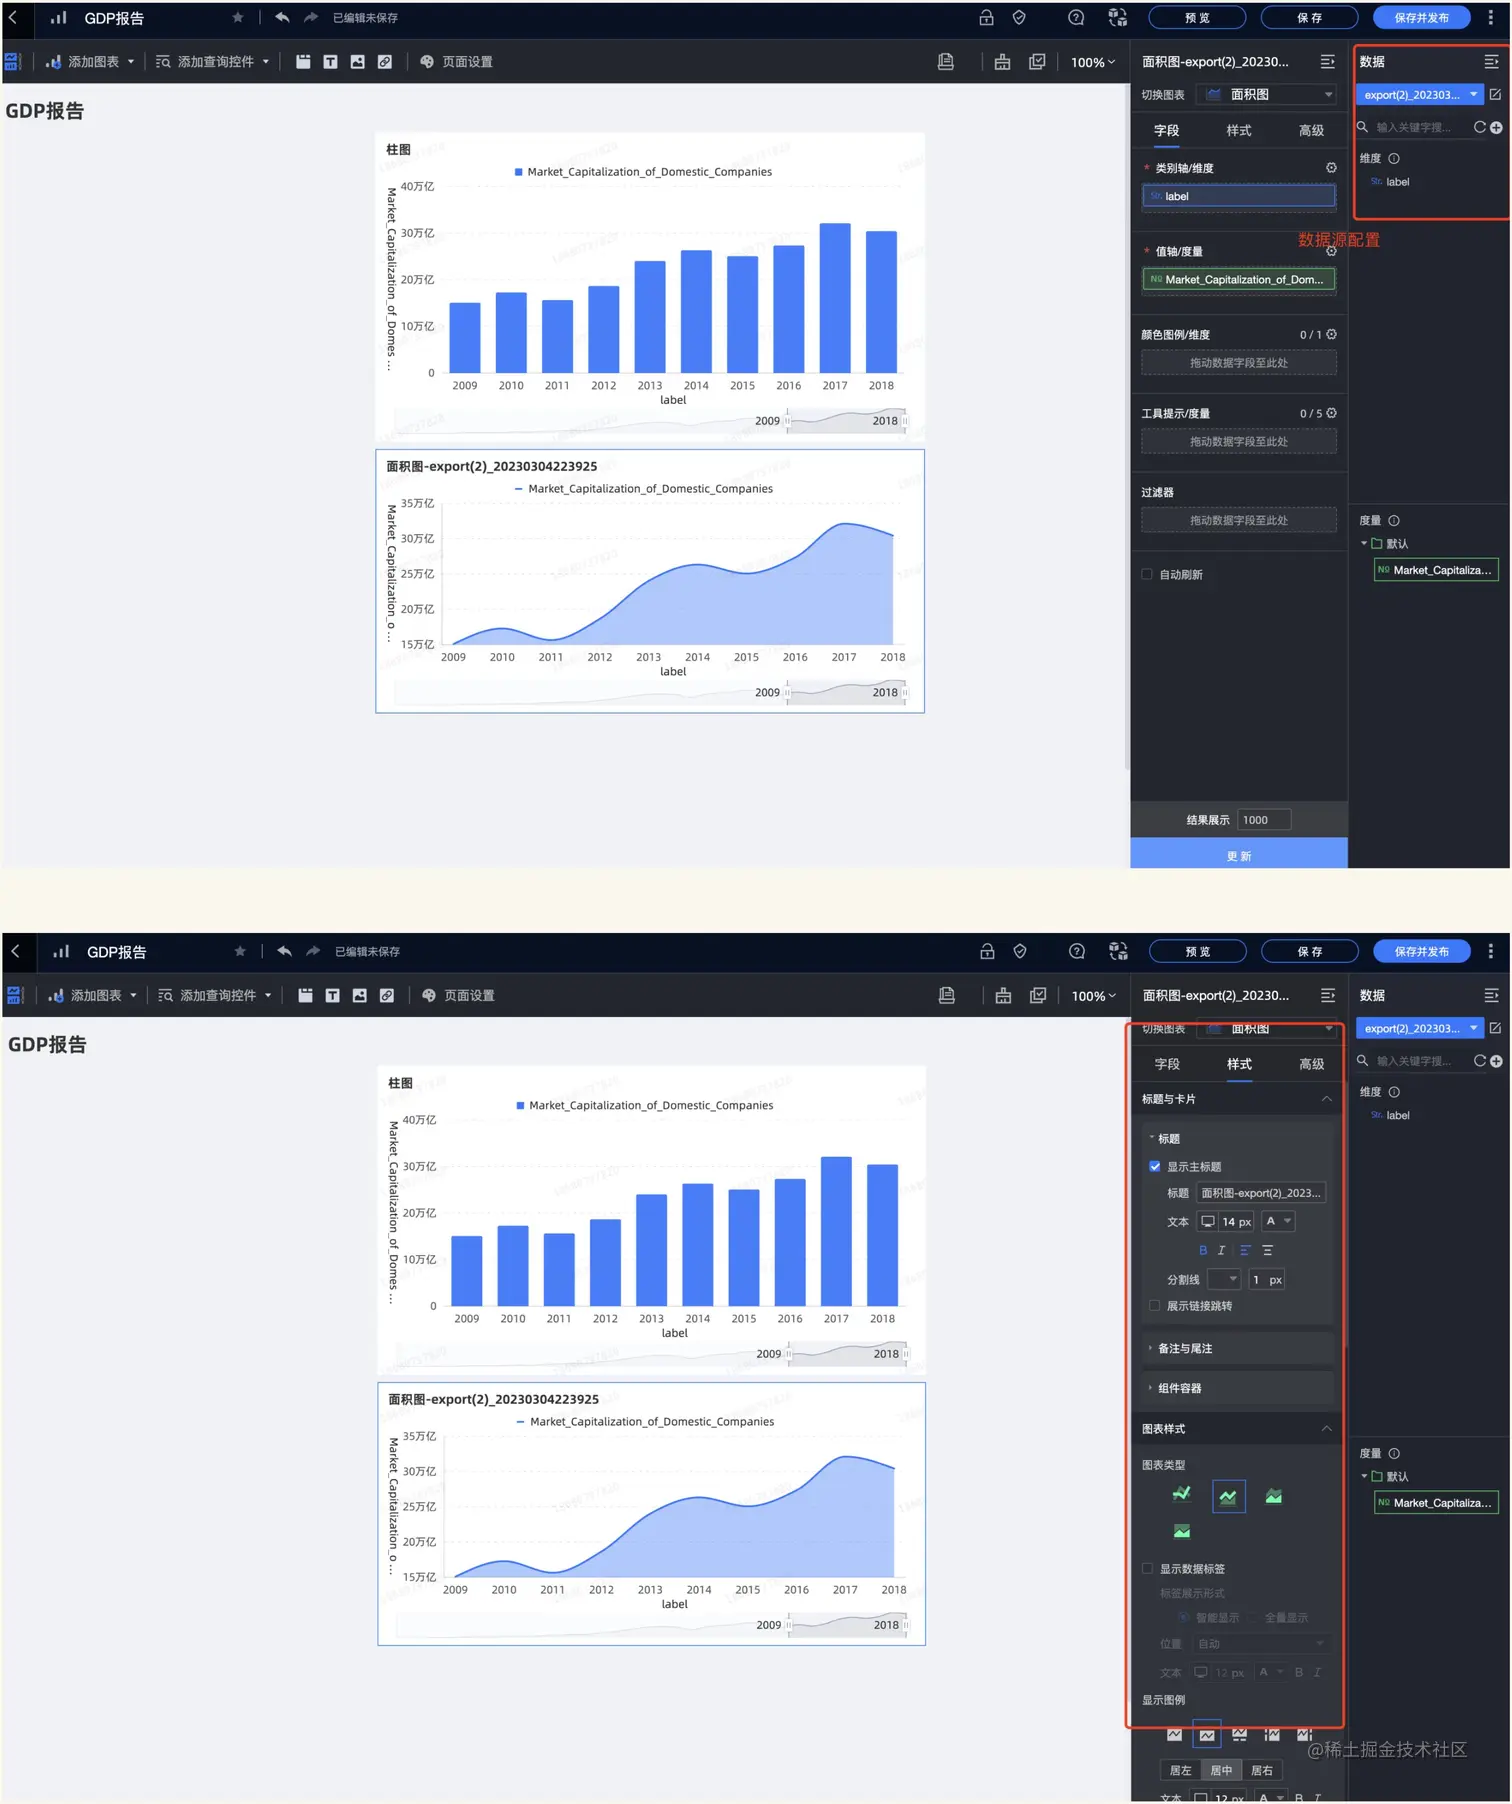Open 页面设置 in the top screenshot toolbar
Viewport: 1512px width, 1804px height.
click(x=456, y=62)
